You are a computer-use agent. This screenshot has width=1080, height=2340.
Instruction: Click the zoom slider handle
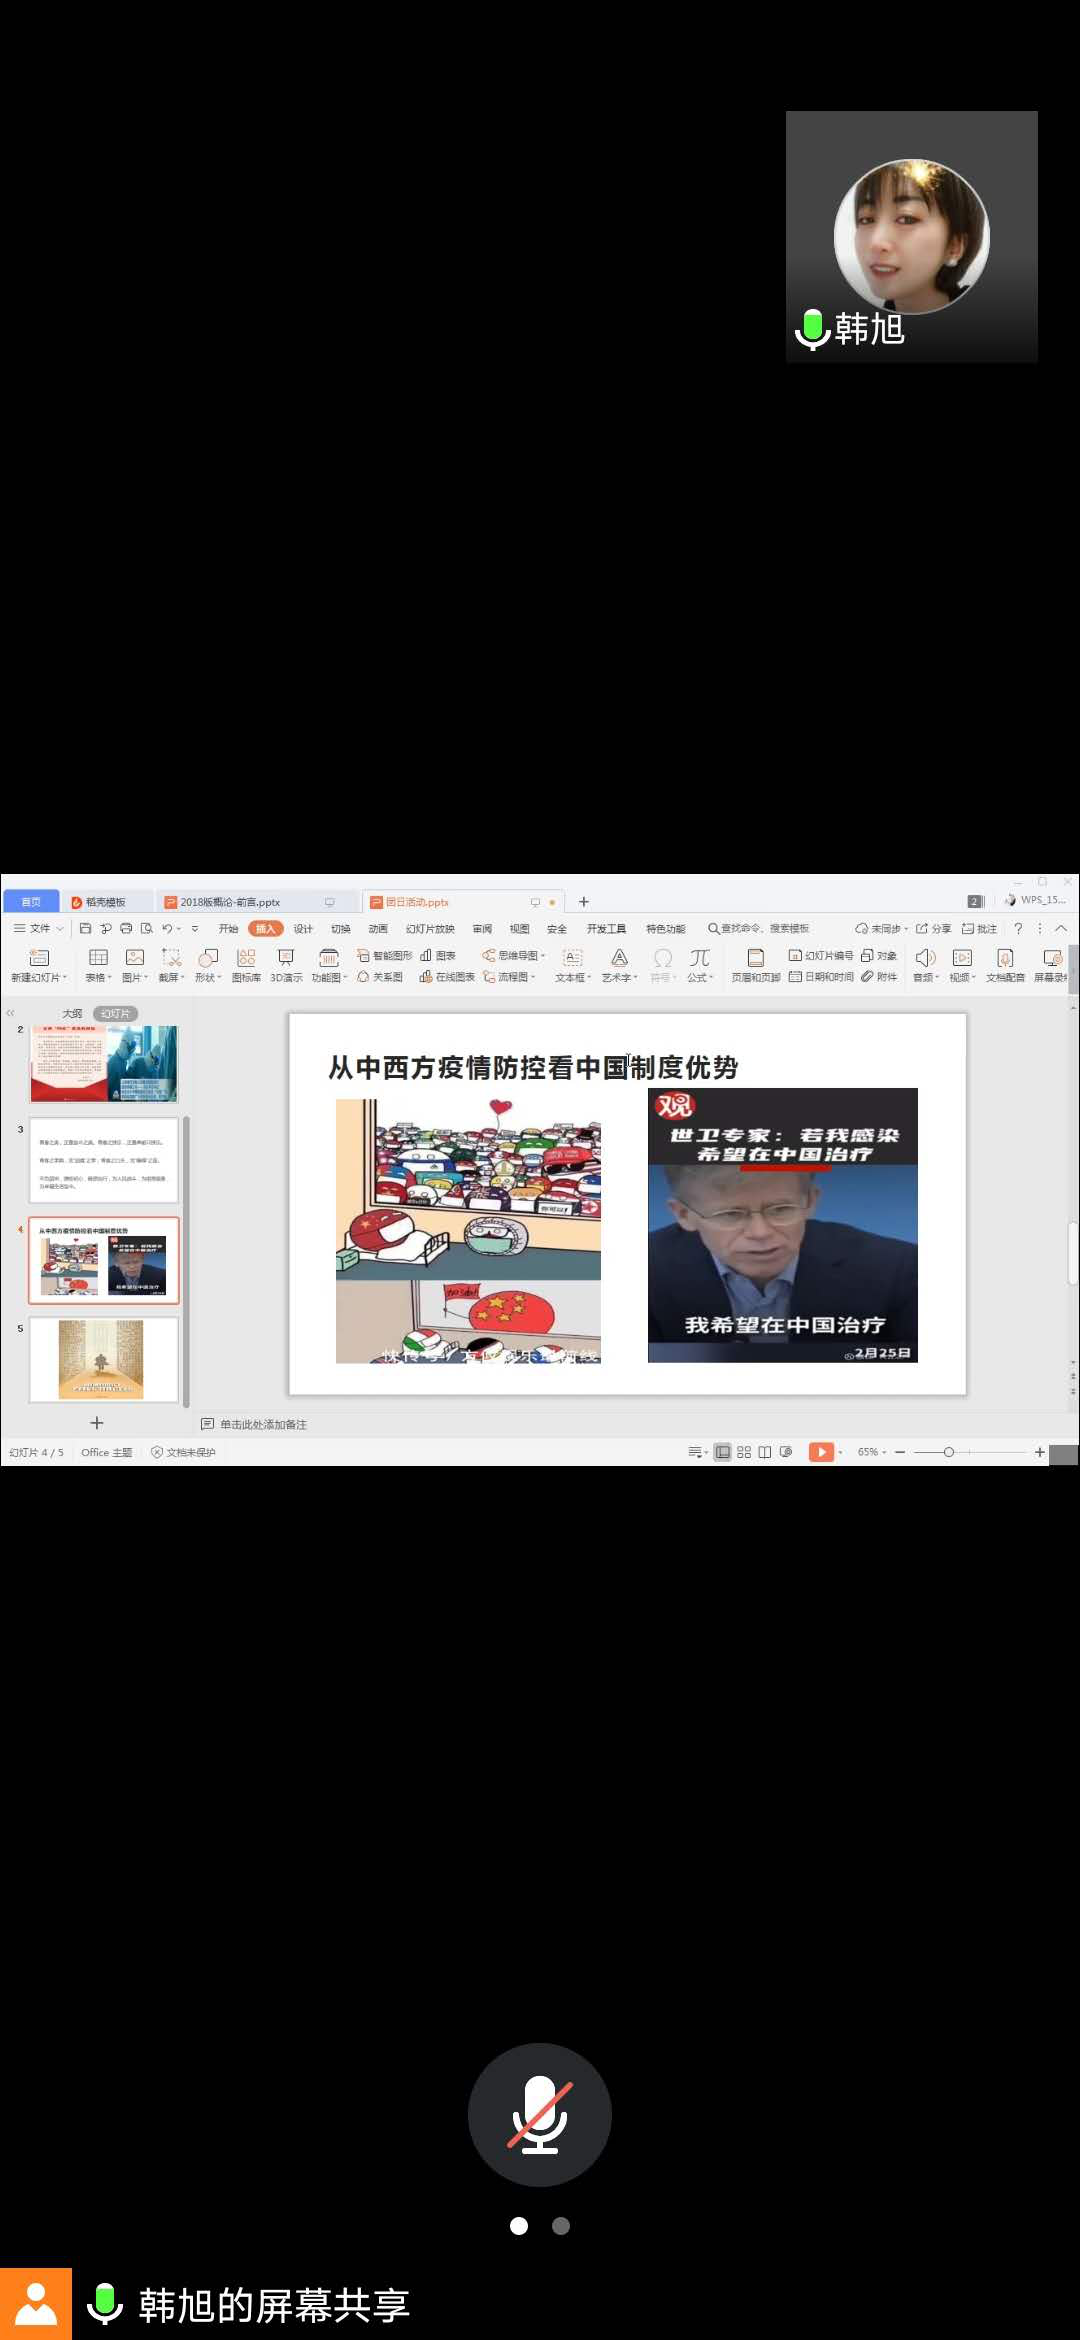[x=948, y=1452]
